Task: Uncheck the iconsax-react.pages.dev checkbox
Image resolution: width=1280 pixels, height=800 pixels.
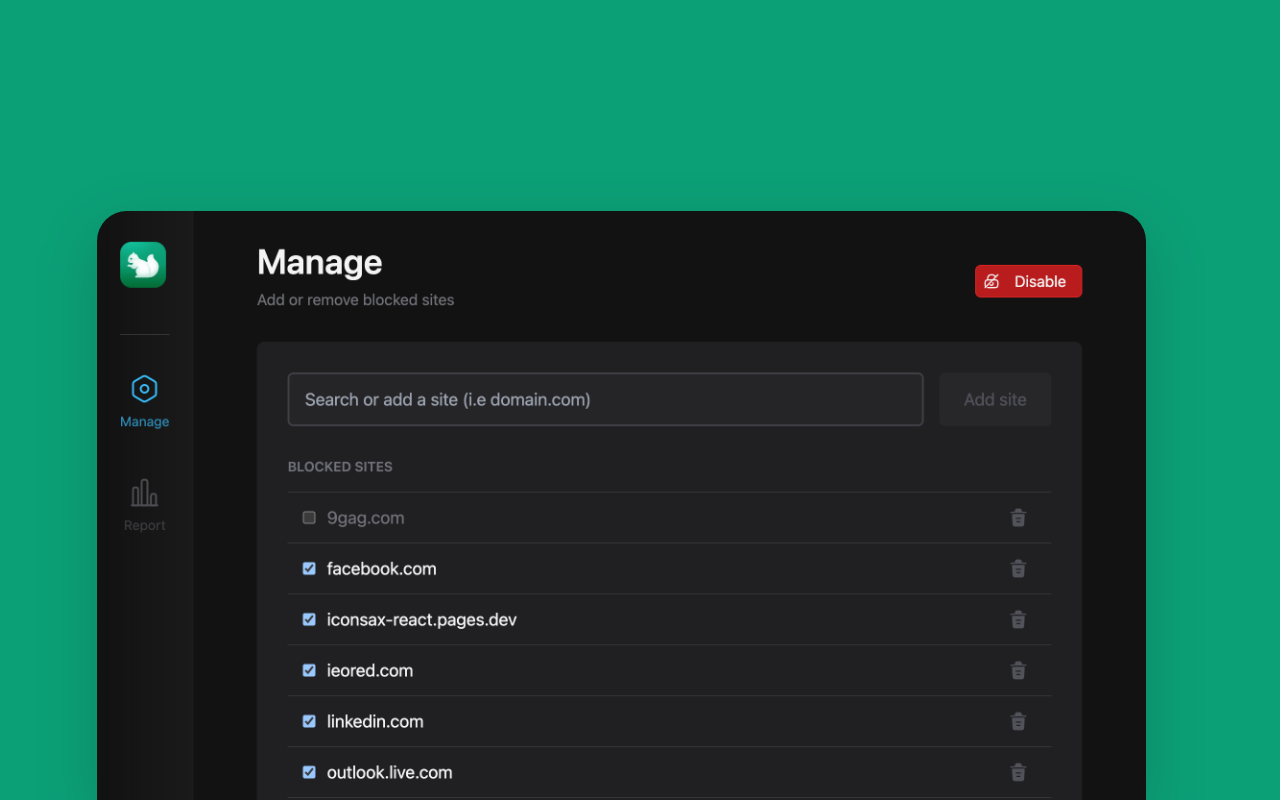Action: [309, 620]
